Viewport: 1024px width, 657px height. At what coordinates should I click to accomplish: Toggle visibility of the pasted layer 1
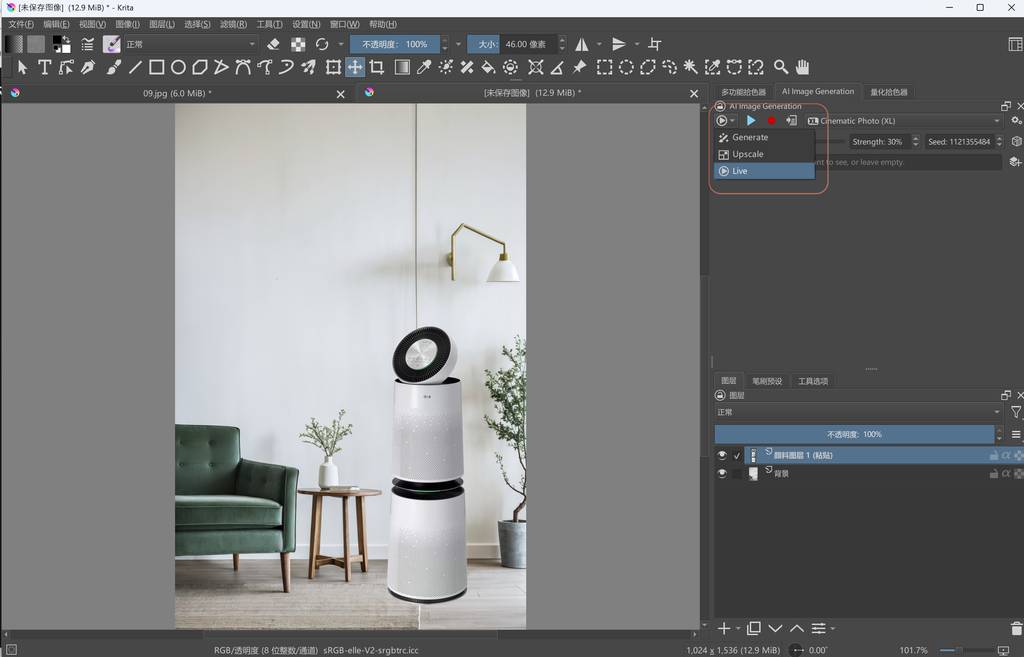click(x=722, y=455)
